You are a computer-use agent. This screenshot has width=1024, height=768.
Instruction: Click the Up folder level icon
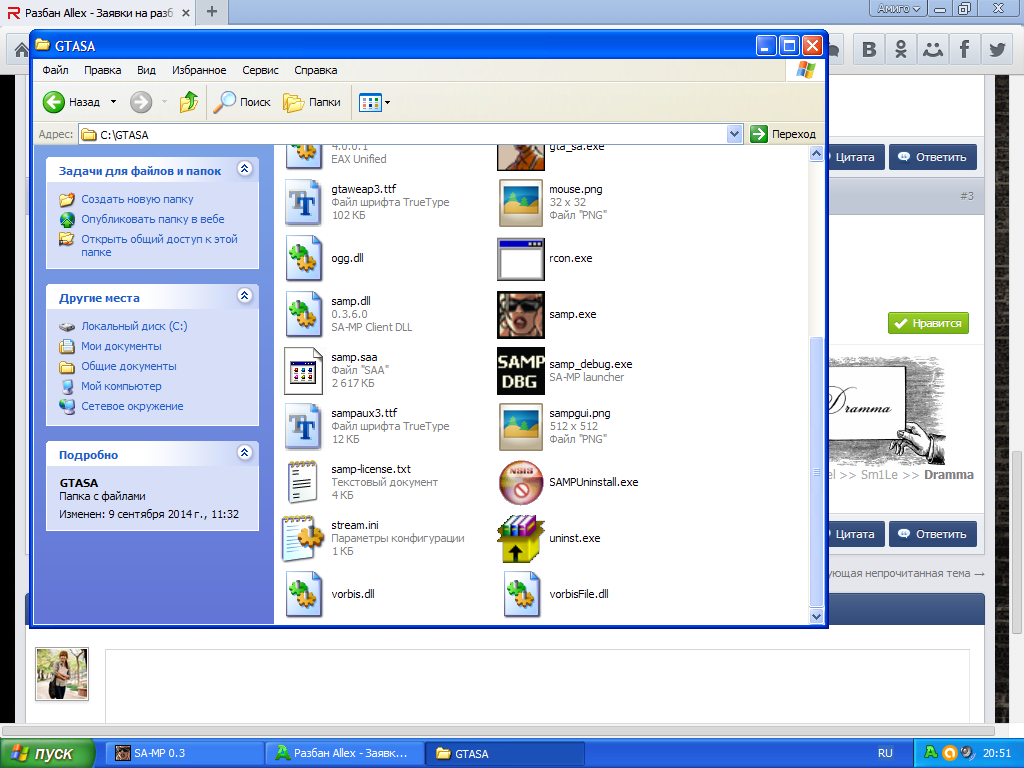coord(189,102)
